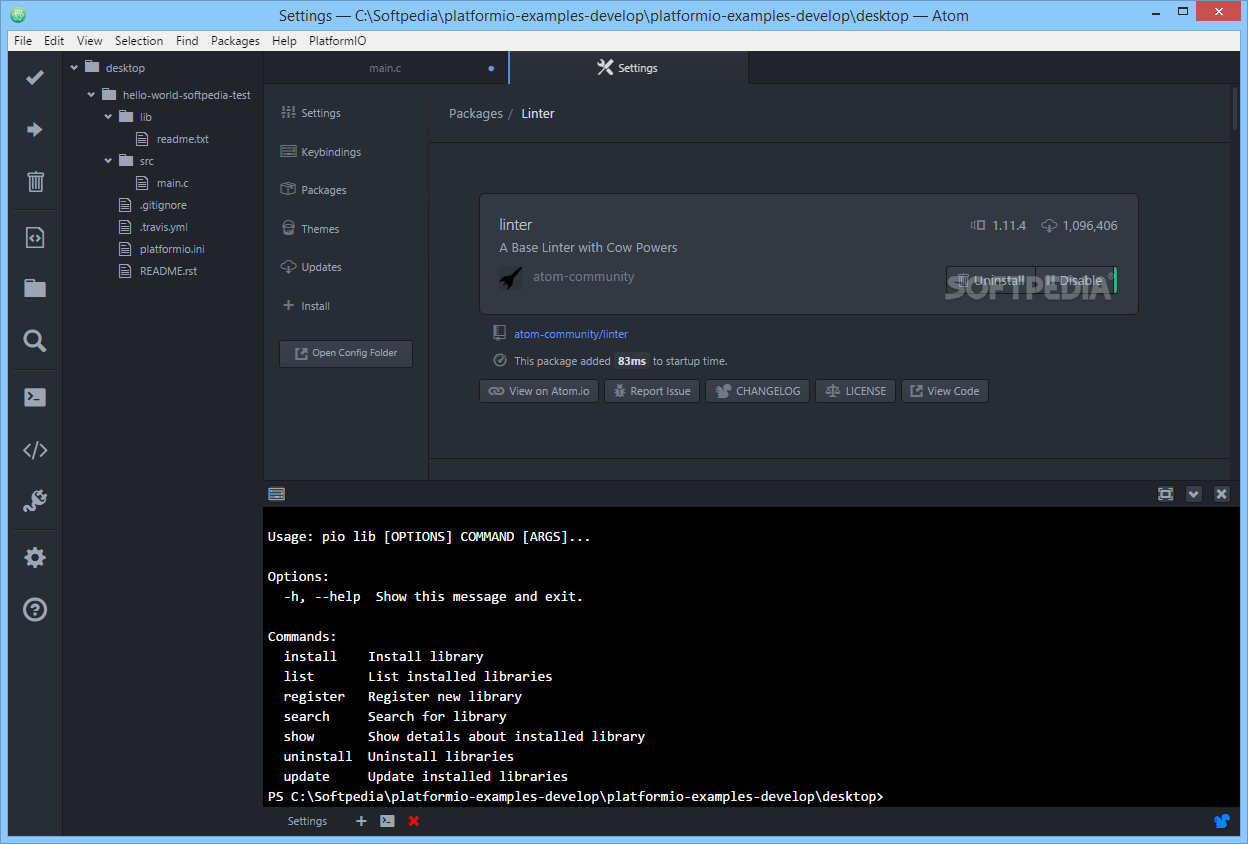Screen dimensions: 1248x844
Task: Click keyboard icon in terminal panel header
Action: point(277,493)
